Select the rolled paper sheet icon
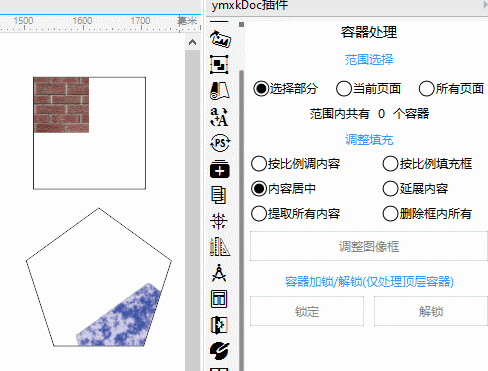 click(220, 91)
